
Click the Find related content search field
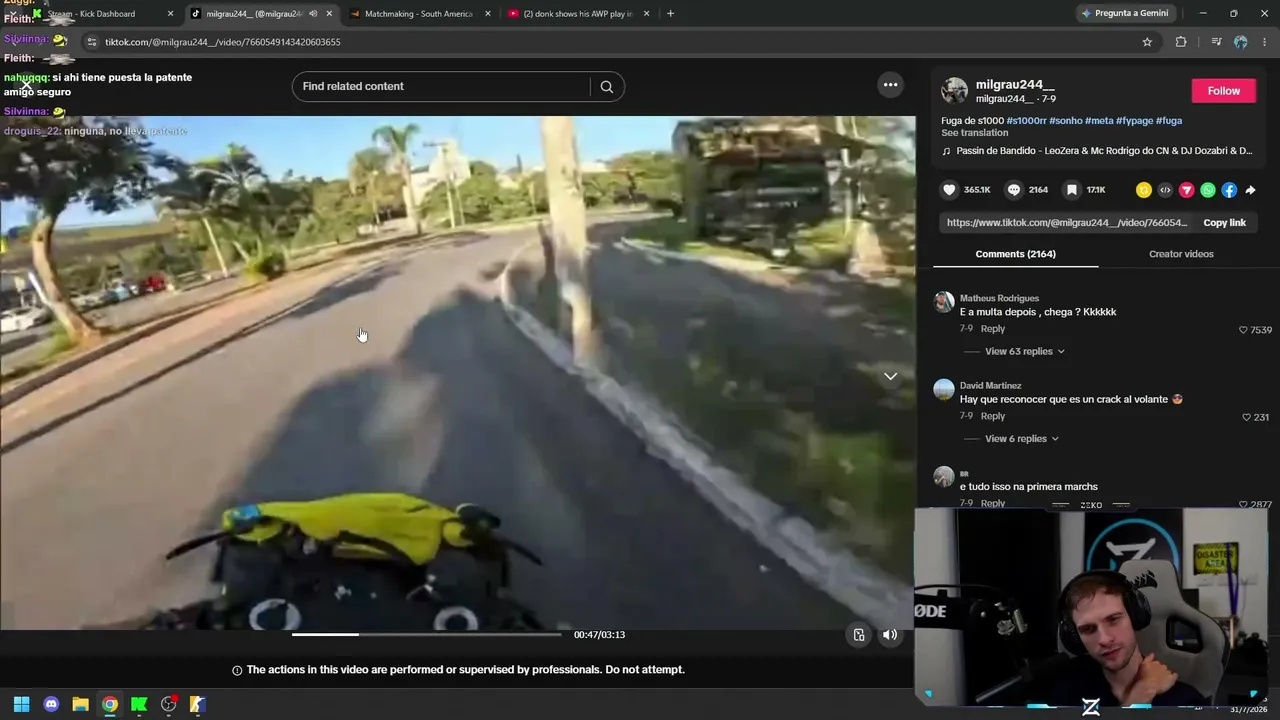446,87
